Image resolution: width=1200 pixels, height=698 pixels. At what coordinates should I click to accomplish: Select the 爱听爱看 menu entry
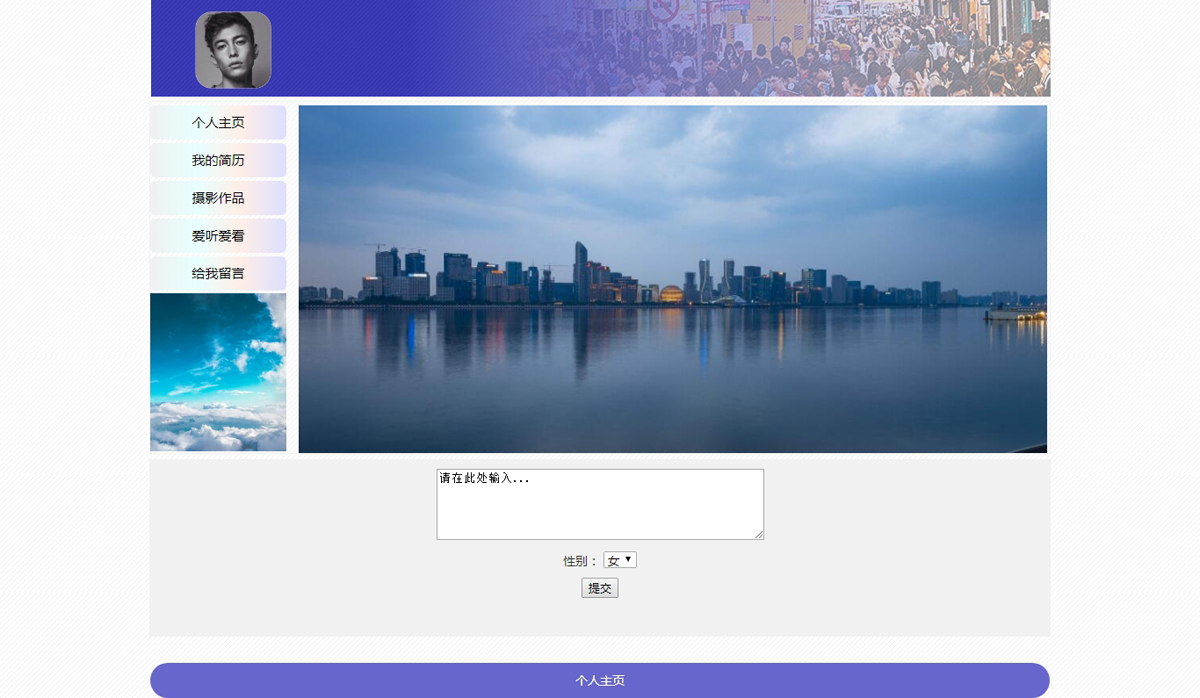(218, 236)
